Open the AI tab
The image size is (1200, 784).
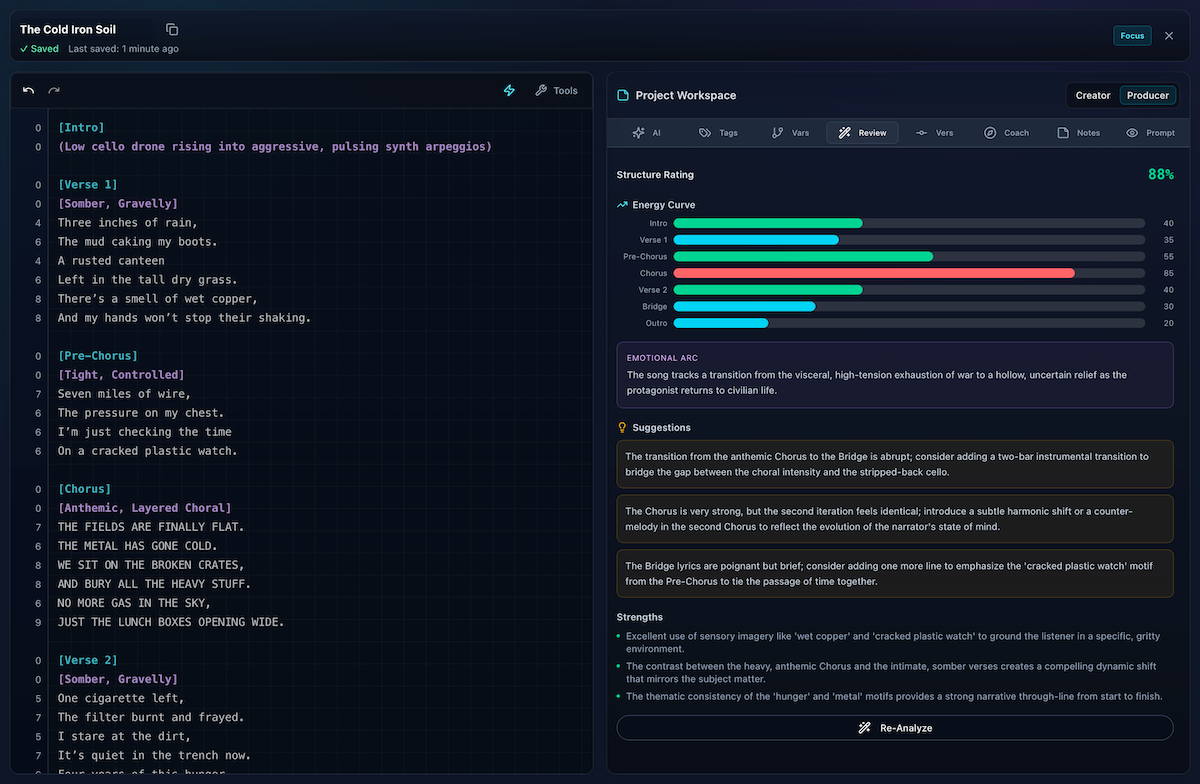(x=646, y=133)
